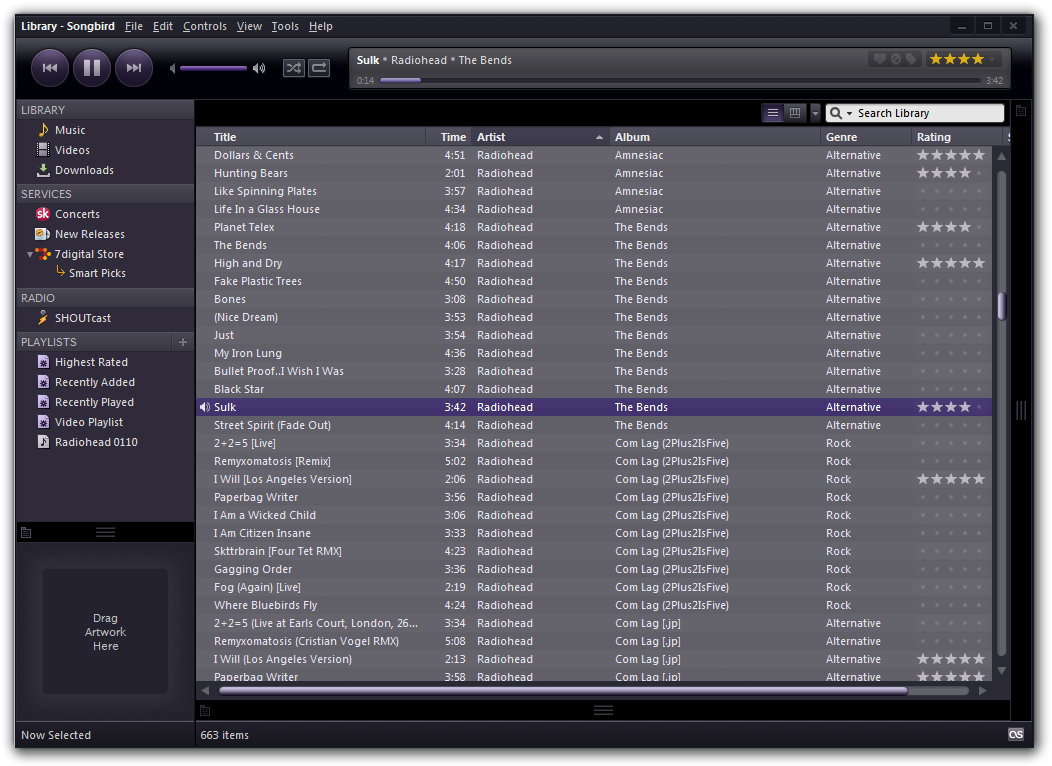The width and height of the screenshot is (1052, 766).
Task: Skip back to the previous track
Action: pos(50,68)
